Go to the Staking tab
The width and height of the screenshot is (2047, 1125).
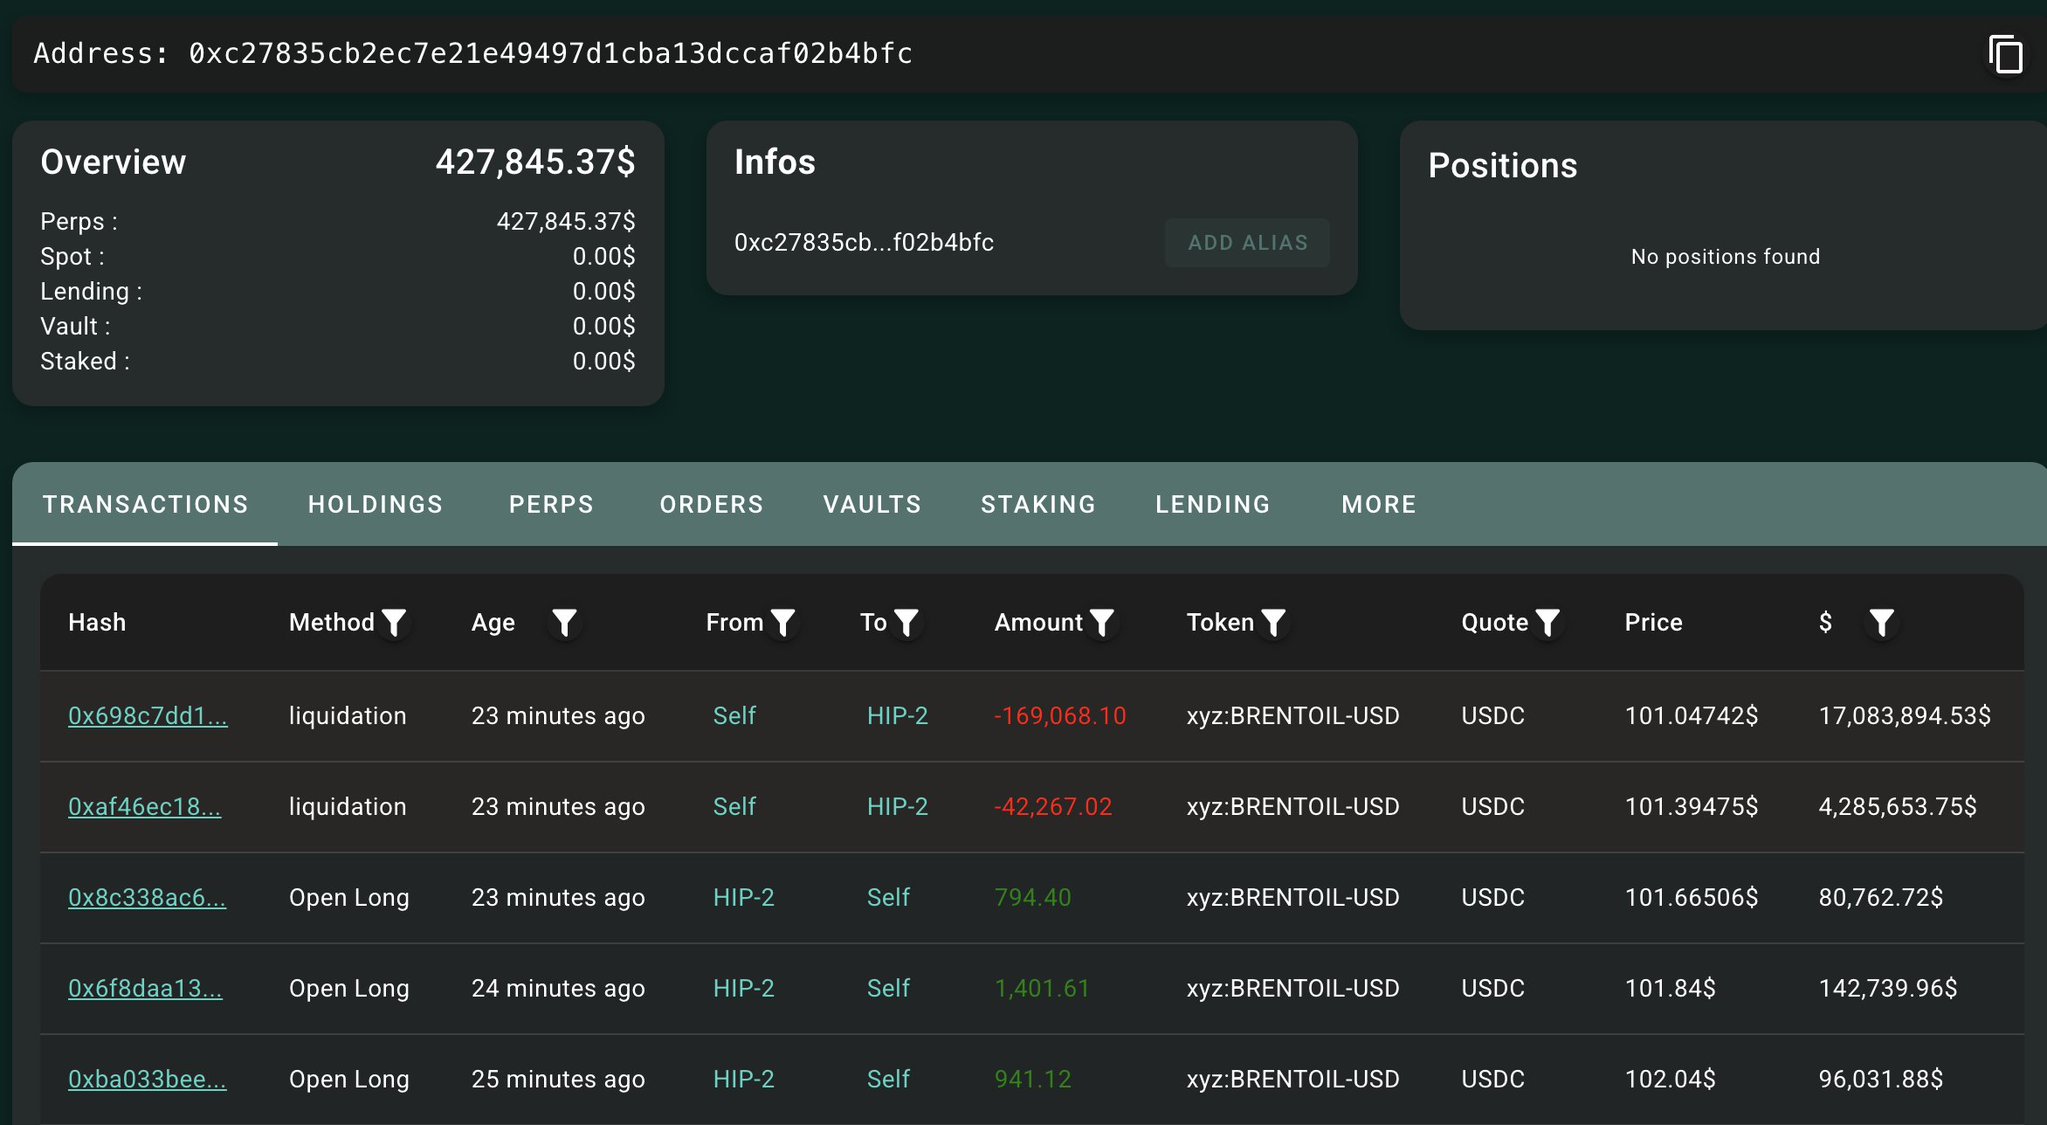(1038, 504)
